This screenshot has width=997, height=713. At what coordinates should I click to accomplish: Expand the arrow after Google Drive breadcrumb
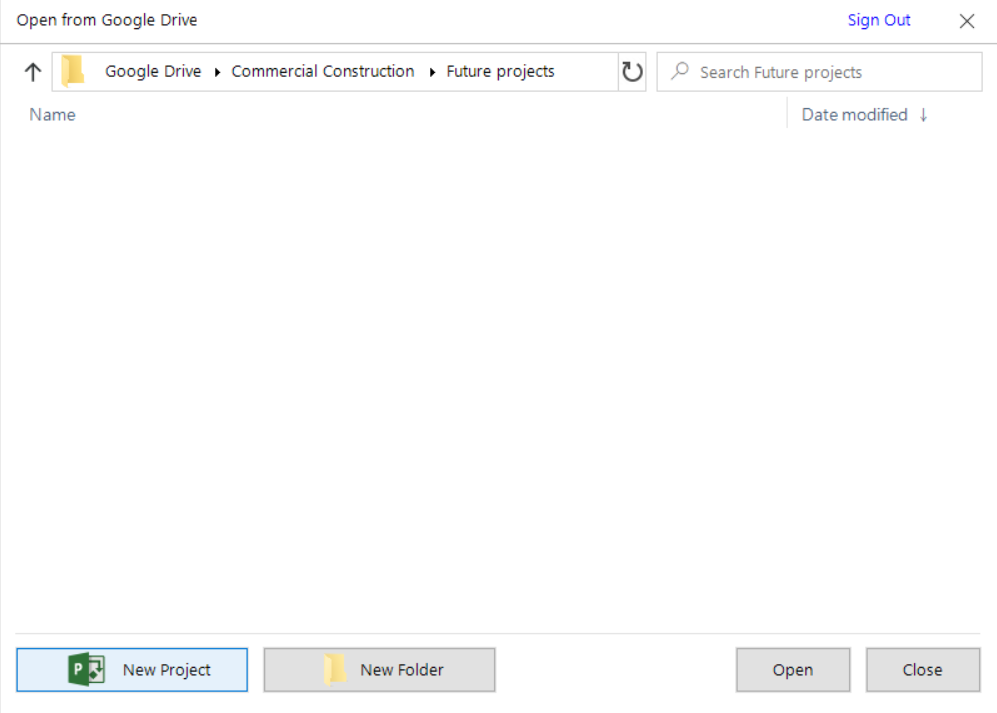[x=217, y=72]
